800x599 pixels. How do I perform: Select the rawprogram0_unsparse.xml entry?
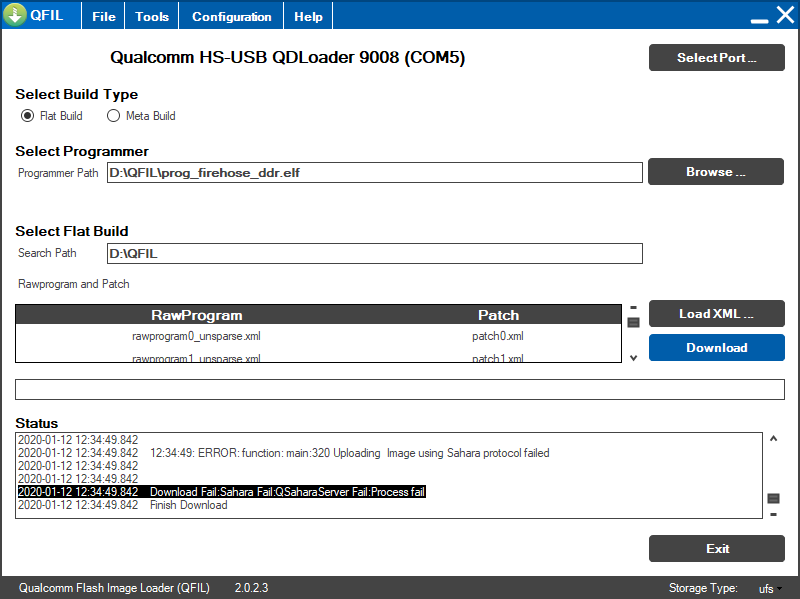click(196, 336)
